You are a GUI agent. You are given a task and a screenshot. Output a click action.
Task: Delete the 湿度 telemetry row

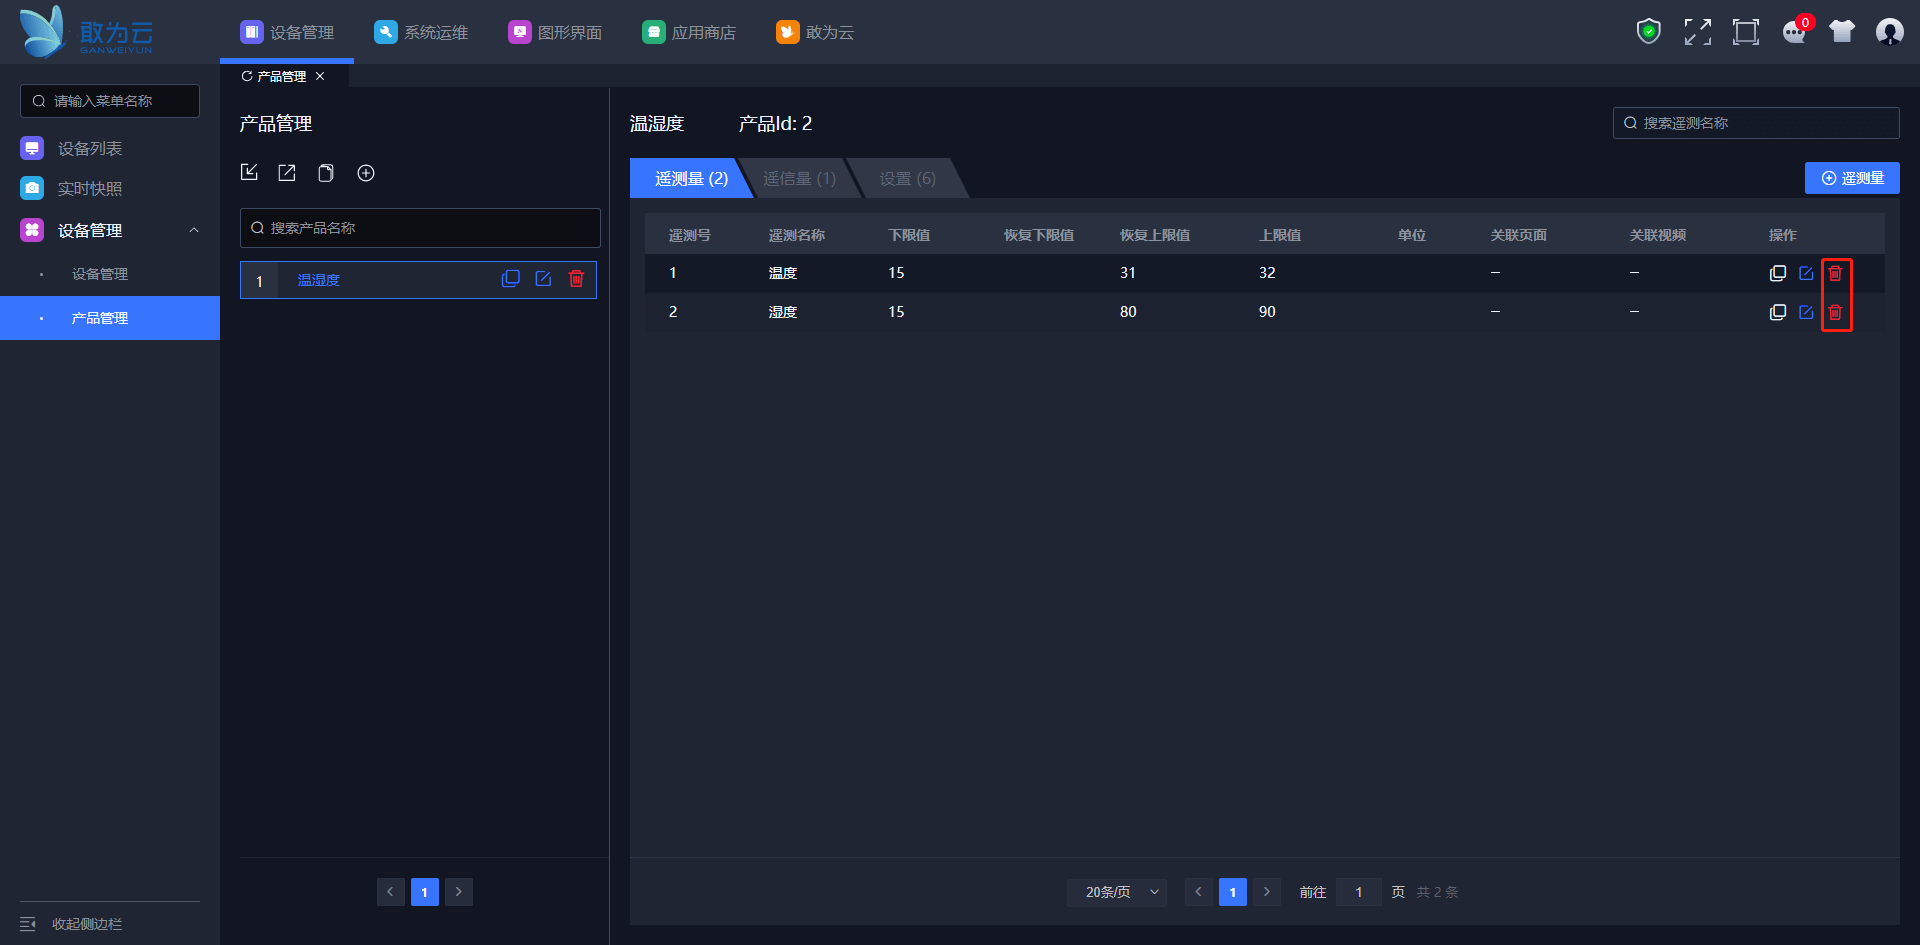tap(1835, 312)
